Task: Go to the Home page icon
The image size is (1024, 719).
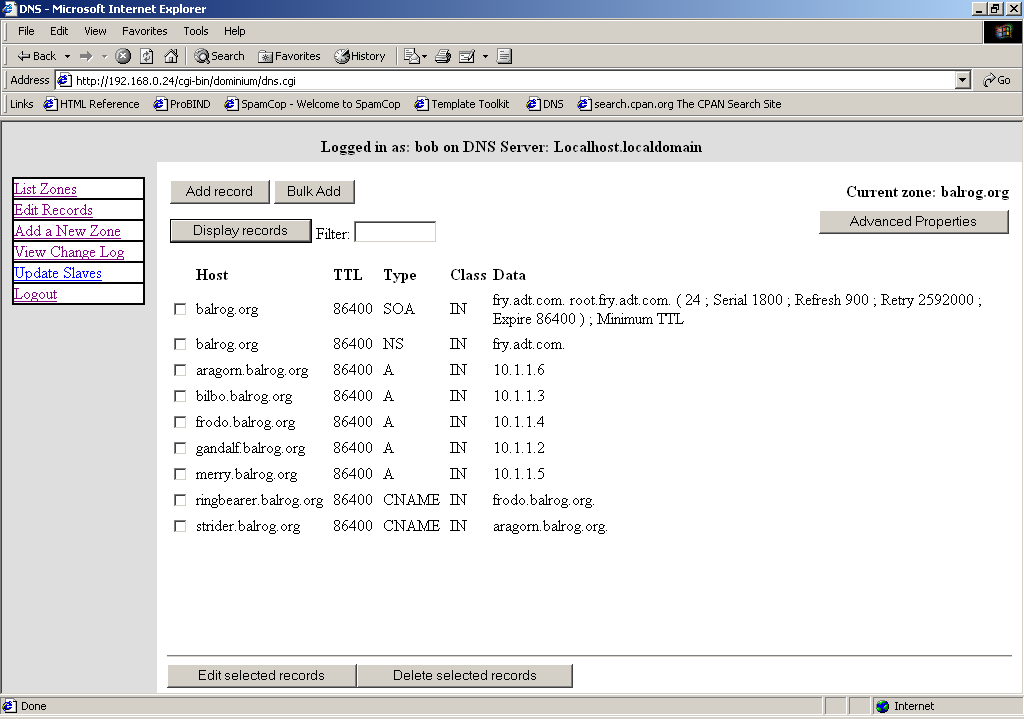Action: point(171,56)
